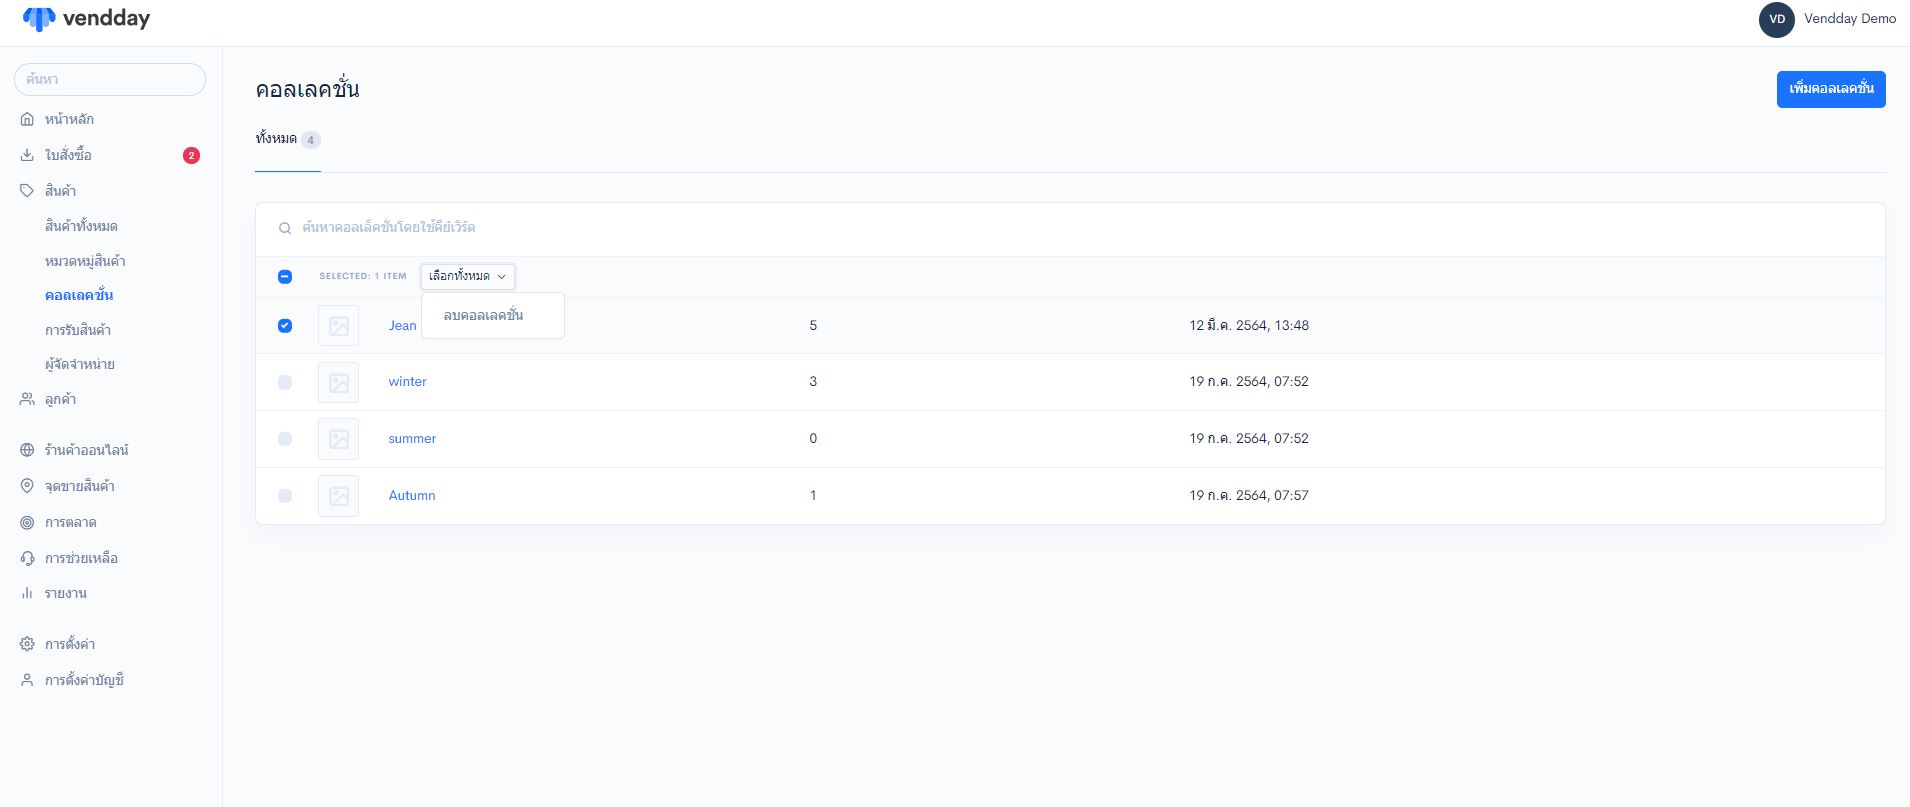This screenshot has width=1910, height=807.
Task: Open สินค้าทั้งหมด in the sidebar
Action: coord(81,226)
